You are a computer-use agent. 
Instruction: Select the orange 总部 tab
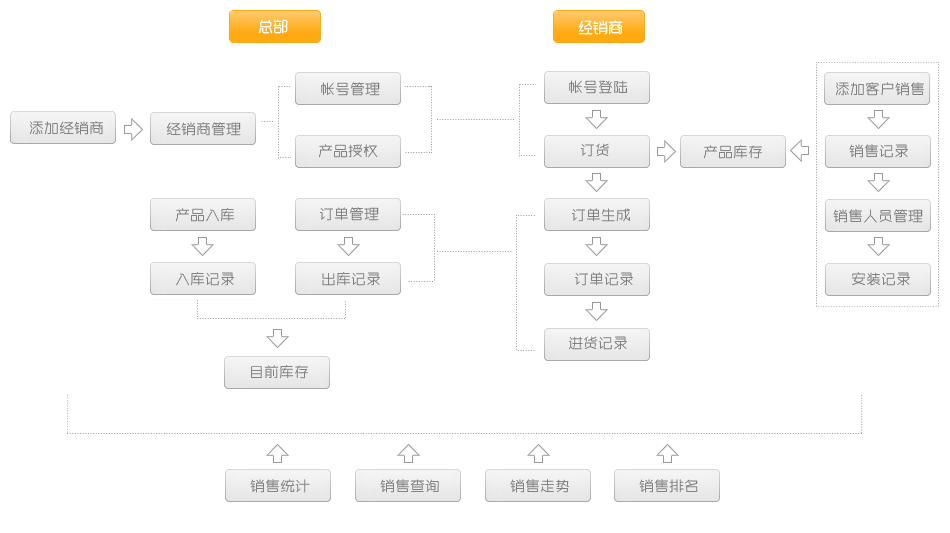click(x=275, y=27)
